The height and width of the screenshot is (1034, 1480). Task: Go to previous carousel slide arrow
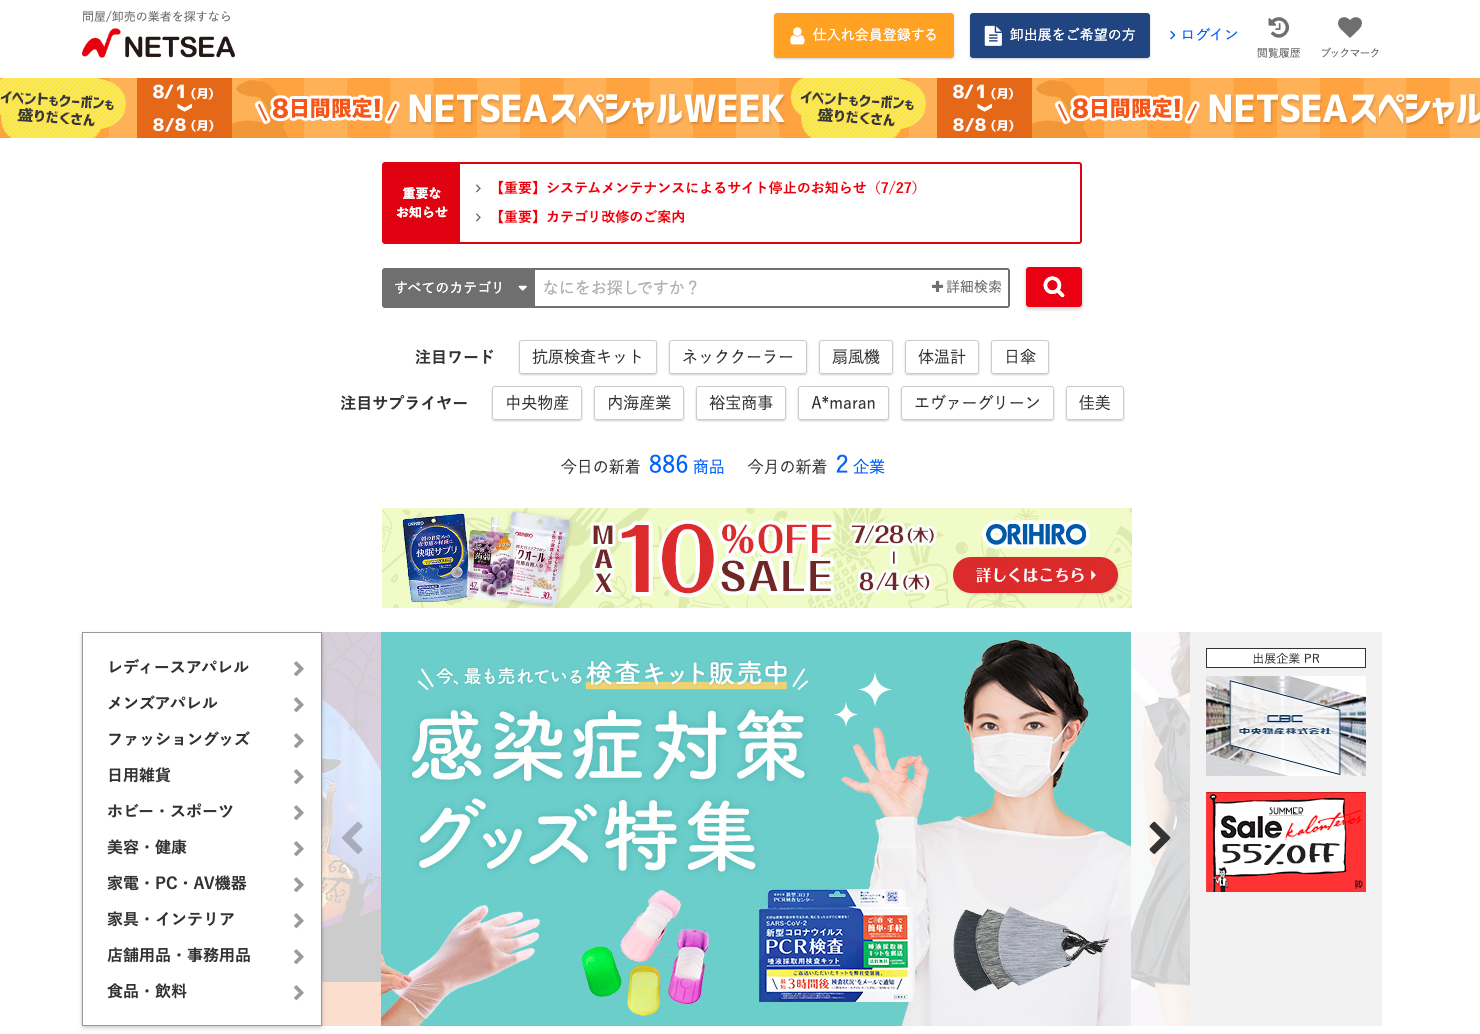(353, 838)
